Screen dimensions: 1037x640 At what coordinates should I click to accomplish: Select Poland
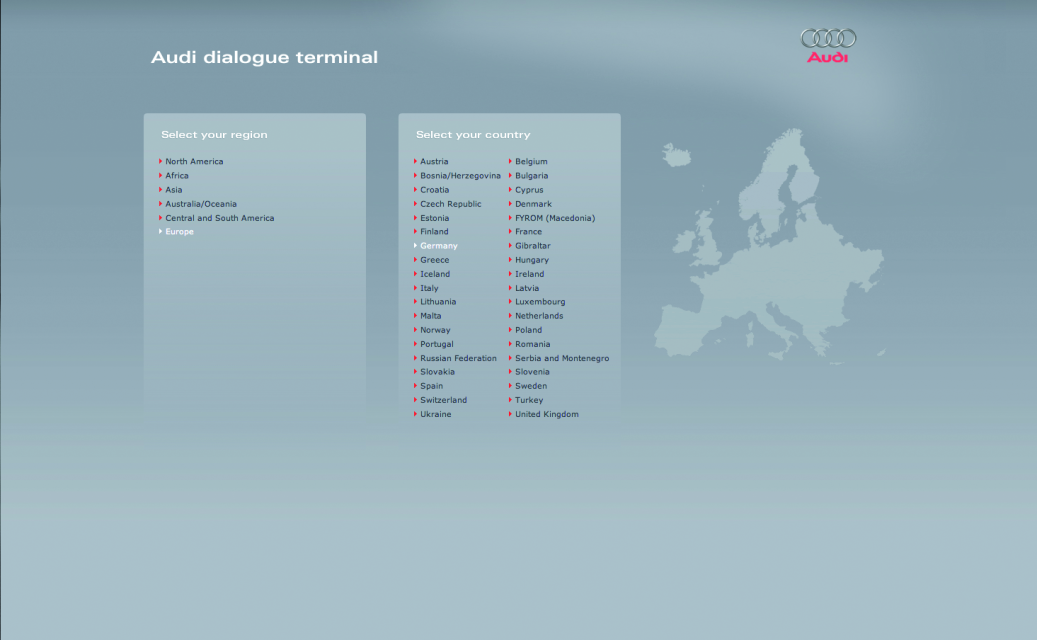click(x=528, y=330)
